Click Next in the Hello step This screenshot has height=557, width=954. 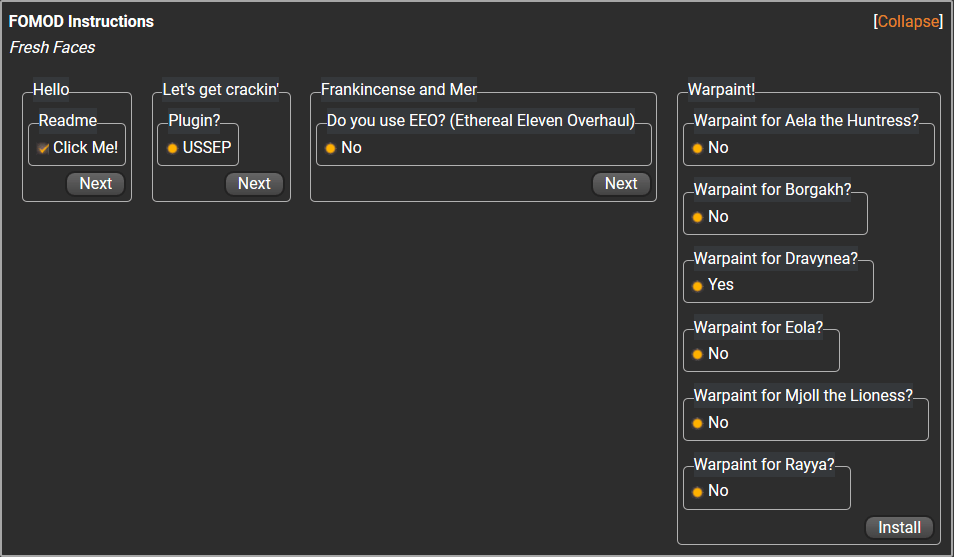[x=96, y=184]
